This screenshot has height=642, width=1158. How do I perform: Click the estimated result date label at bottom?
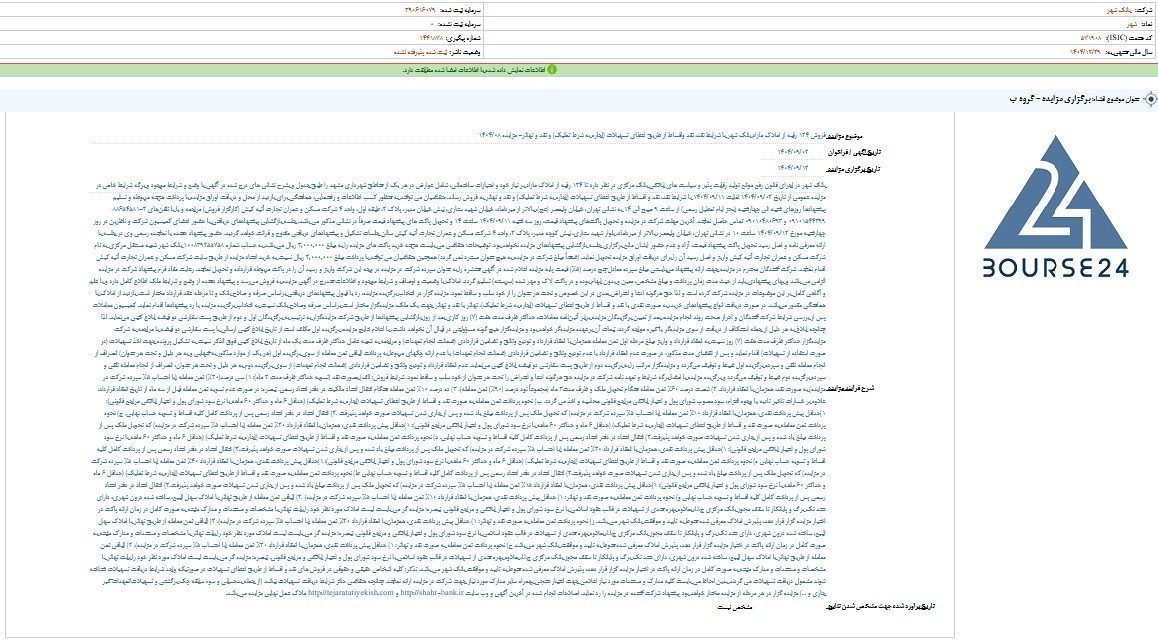(881, 607)
